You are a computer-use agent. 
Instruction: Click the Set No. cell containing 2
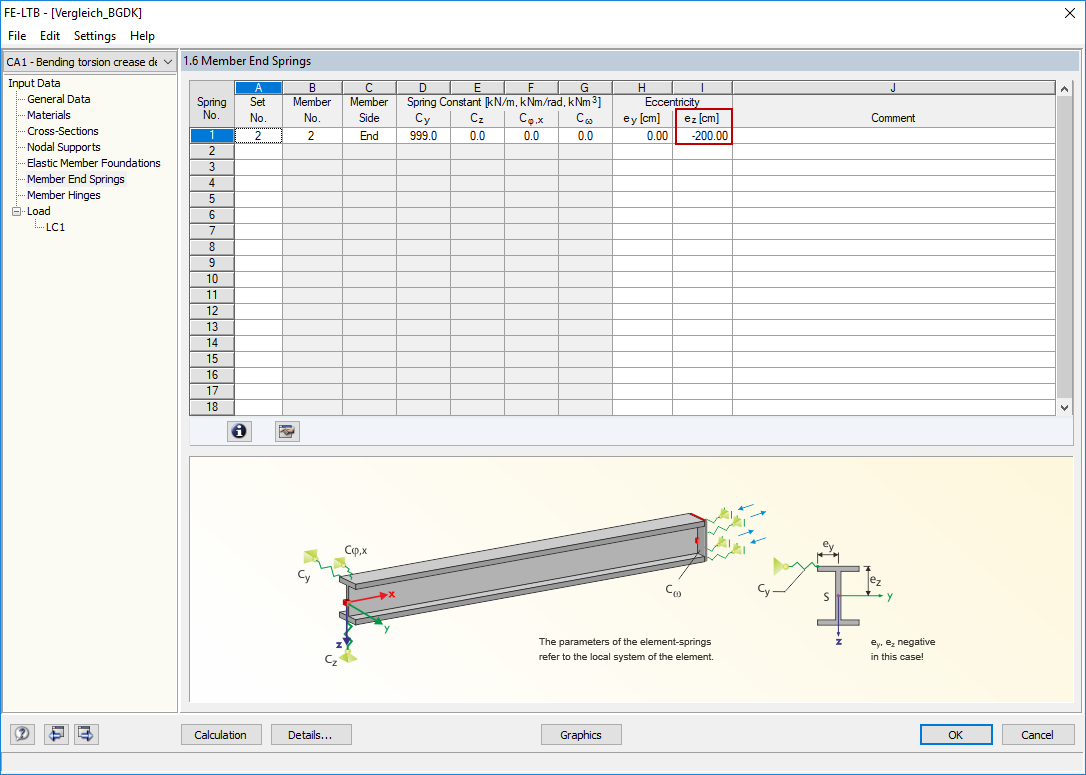258,136
